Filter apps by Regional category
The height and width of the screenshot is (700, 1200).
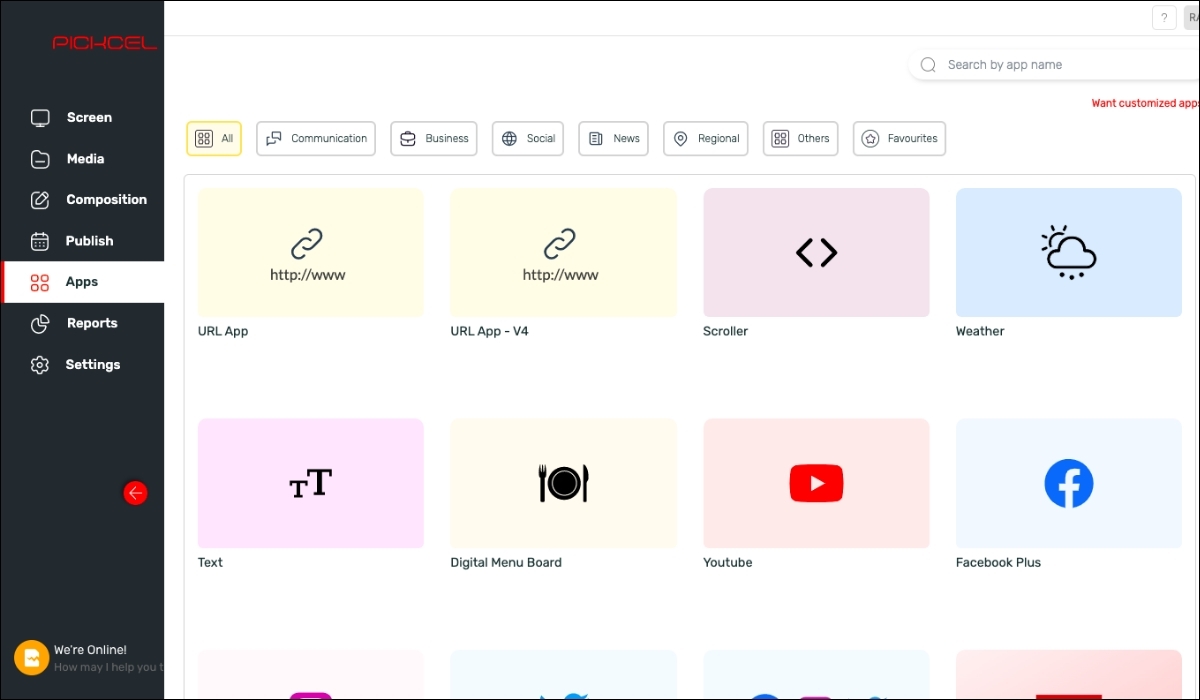(706, 139)
